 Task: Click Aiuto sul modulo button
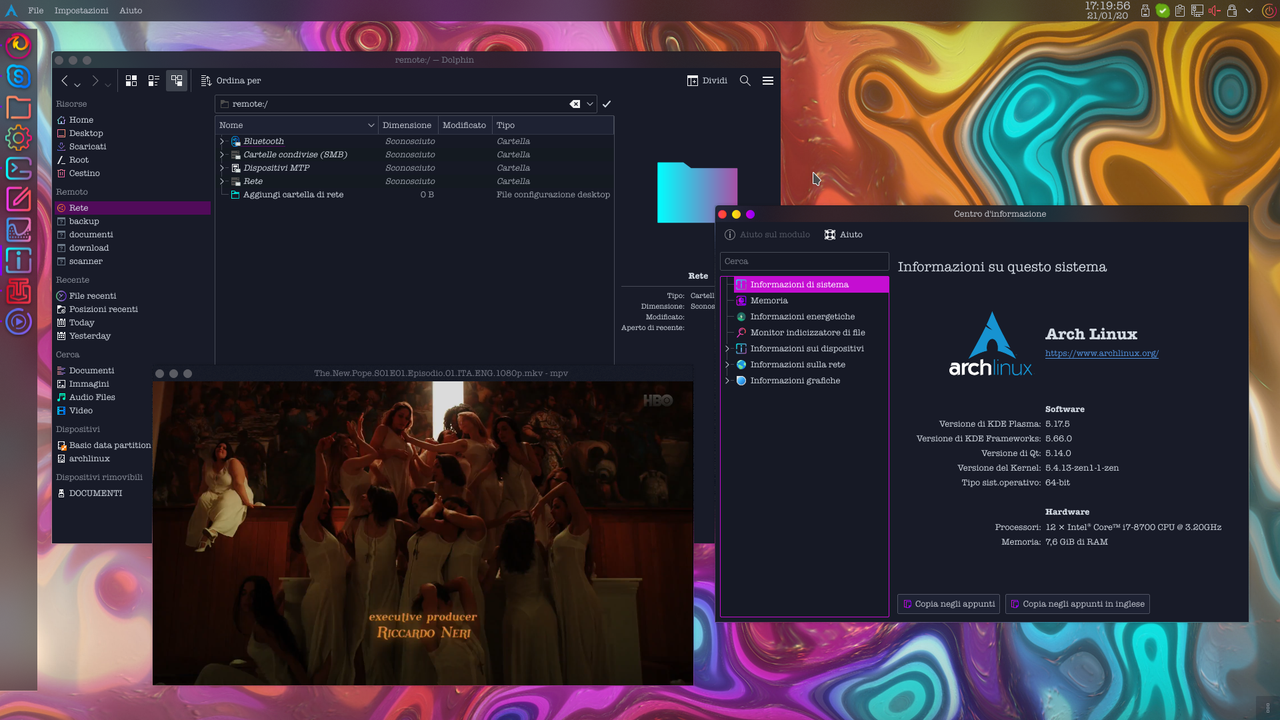[767, 235]
